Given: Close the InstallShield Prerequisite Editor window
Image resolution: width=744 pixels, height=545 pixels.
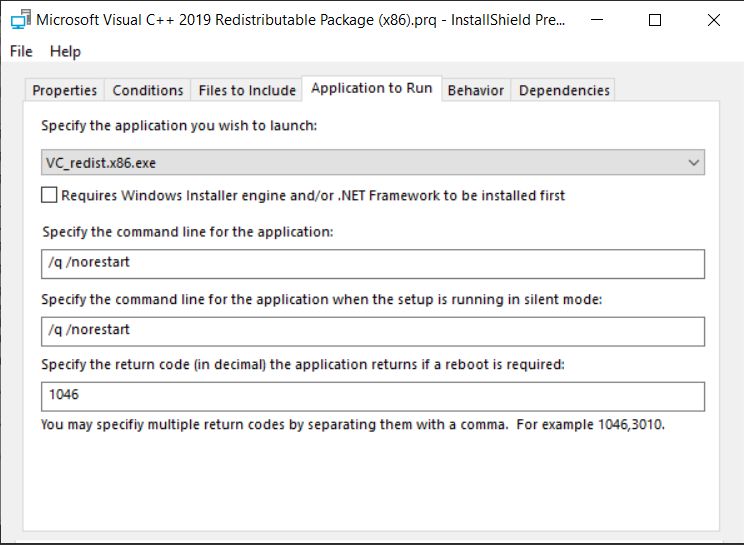Looking at the screenshot, I should 713,20.
